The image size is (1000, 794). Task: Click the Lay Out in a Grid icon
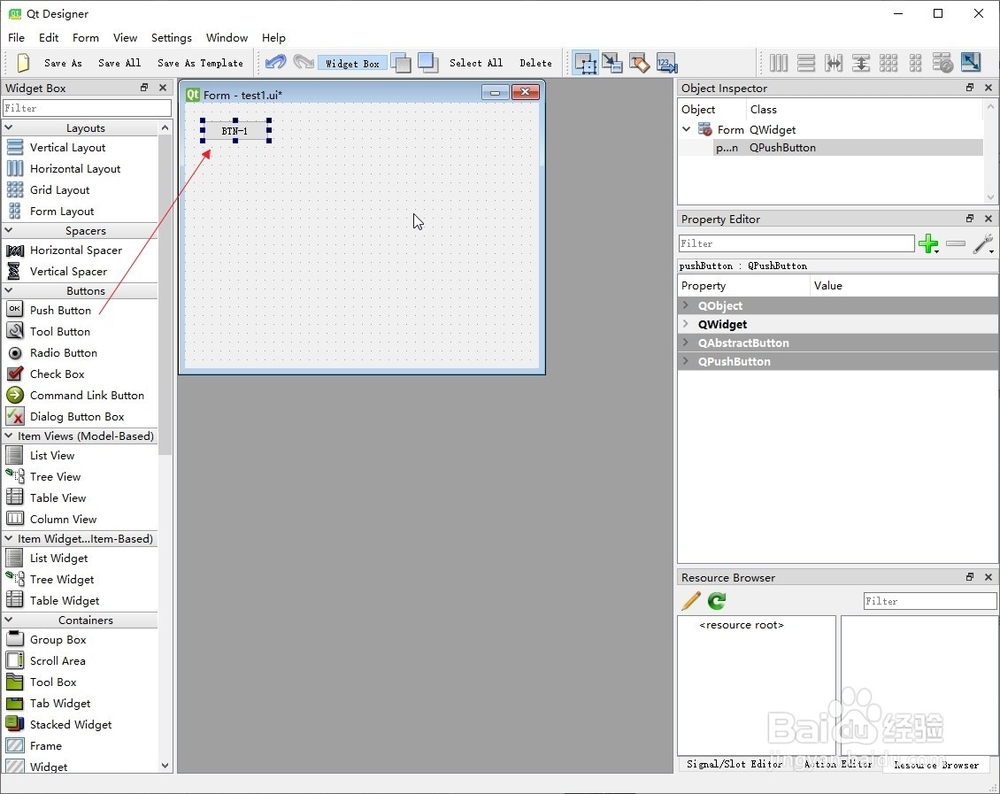tap(888, 62)
